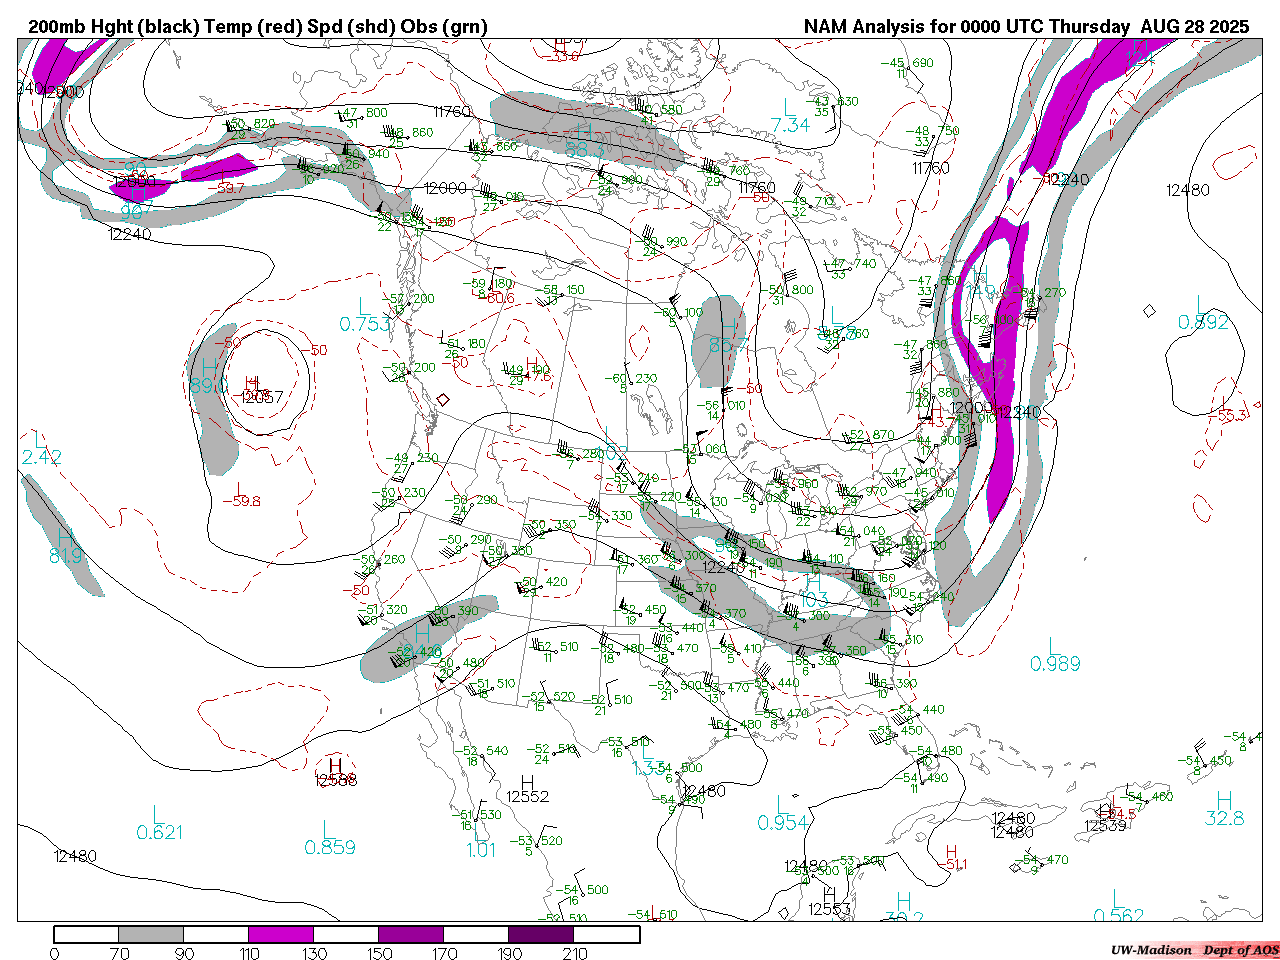Click the L 2.42 low marker
Image resolution: width=1280 pixels, height=960 pixels.
coord(41,448)
